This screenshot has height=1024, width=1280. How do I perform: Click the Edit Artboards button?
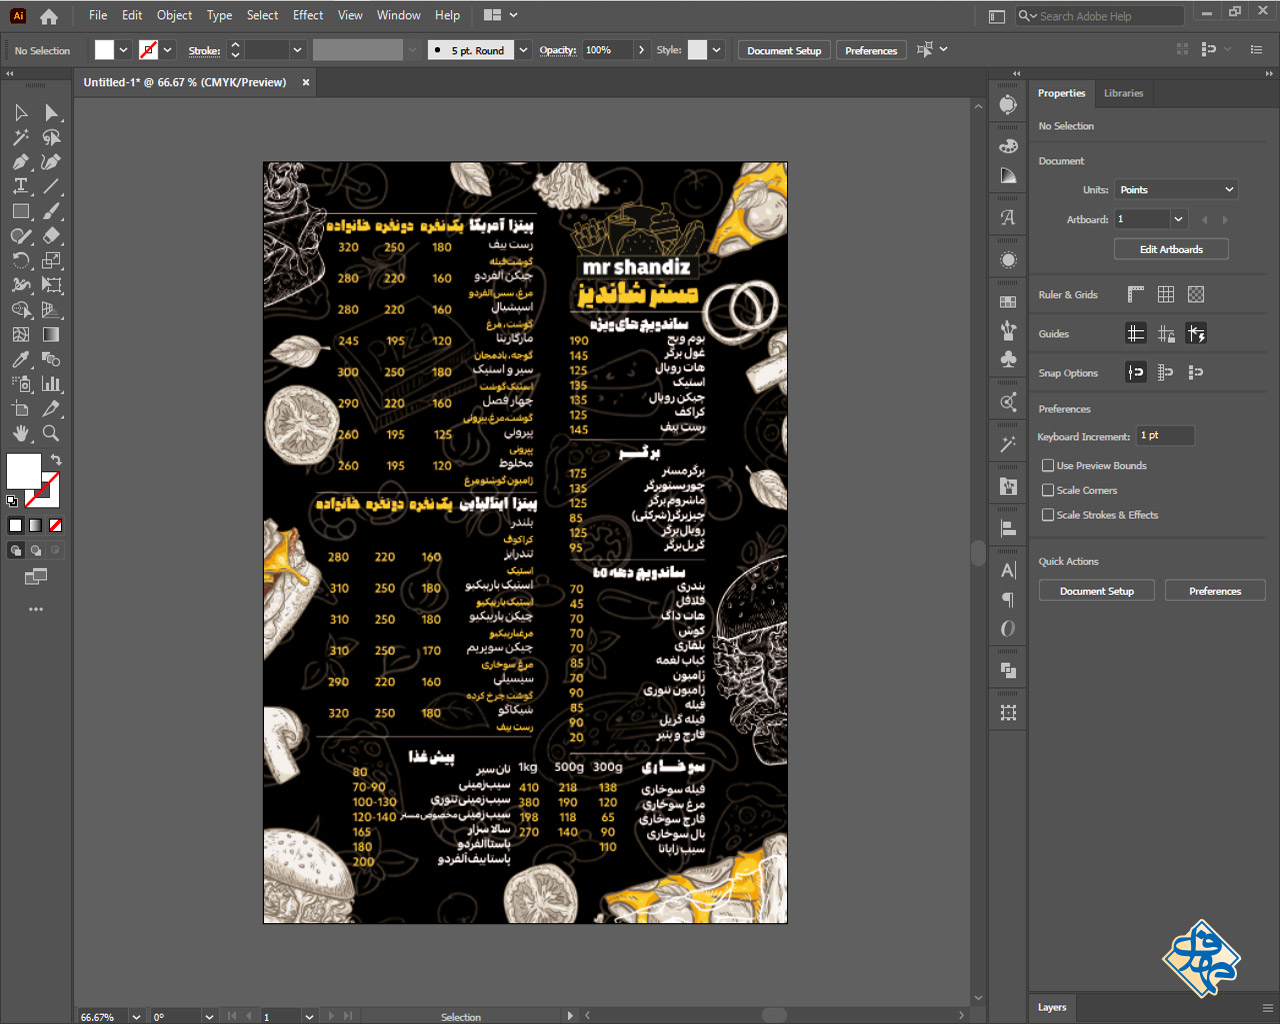click(x=1171, y=249)
